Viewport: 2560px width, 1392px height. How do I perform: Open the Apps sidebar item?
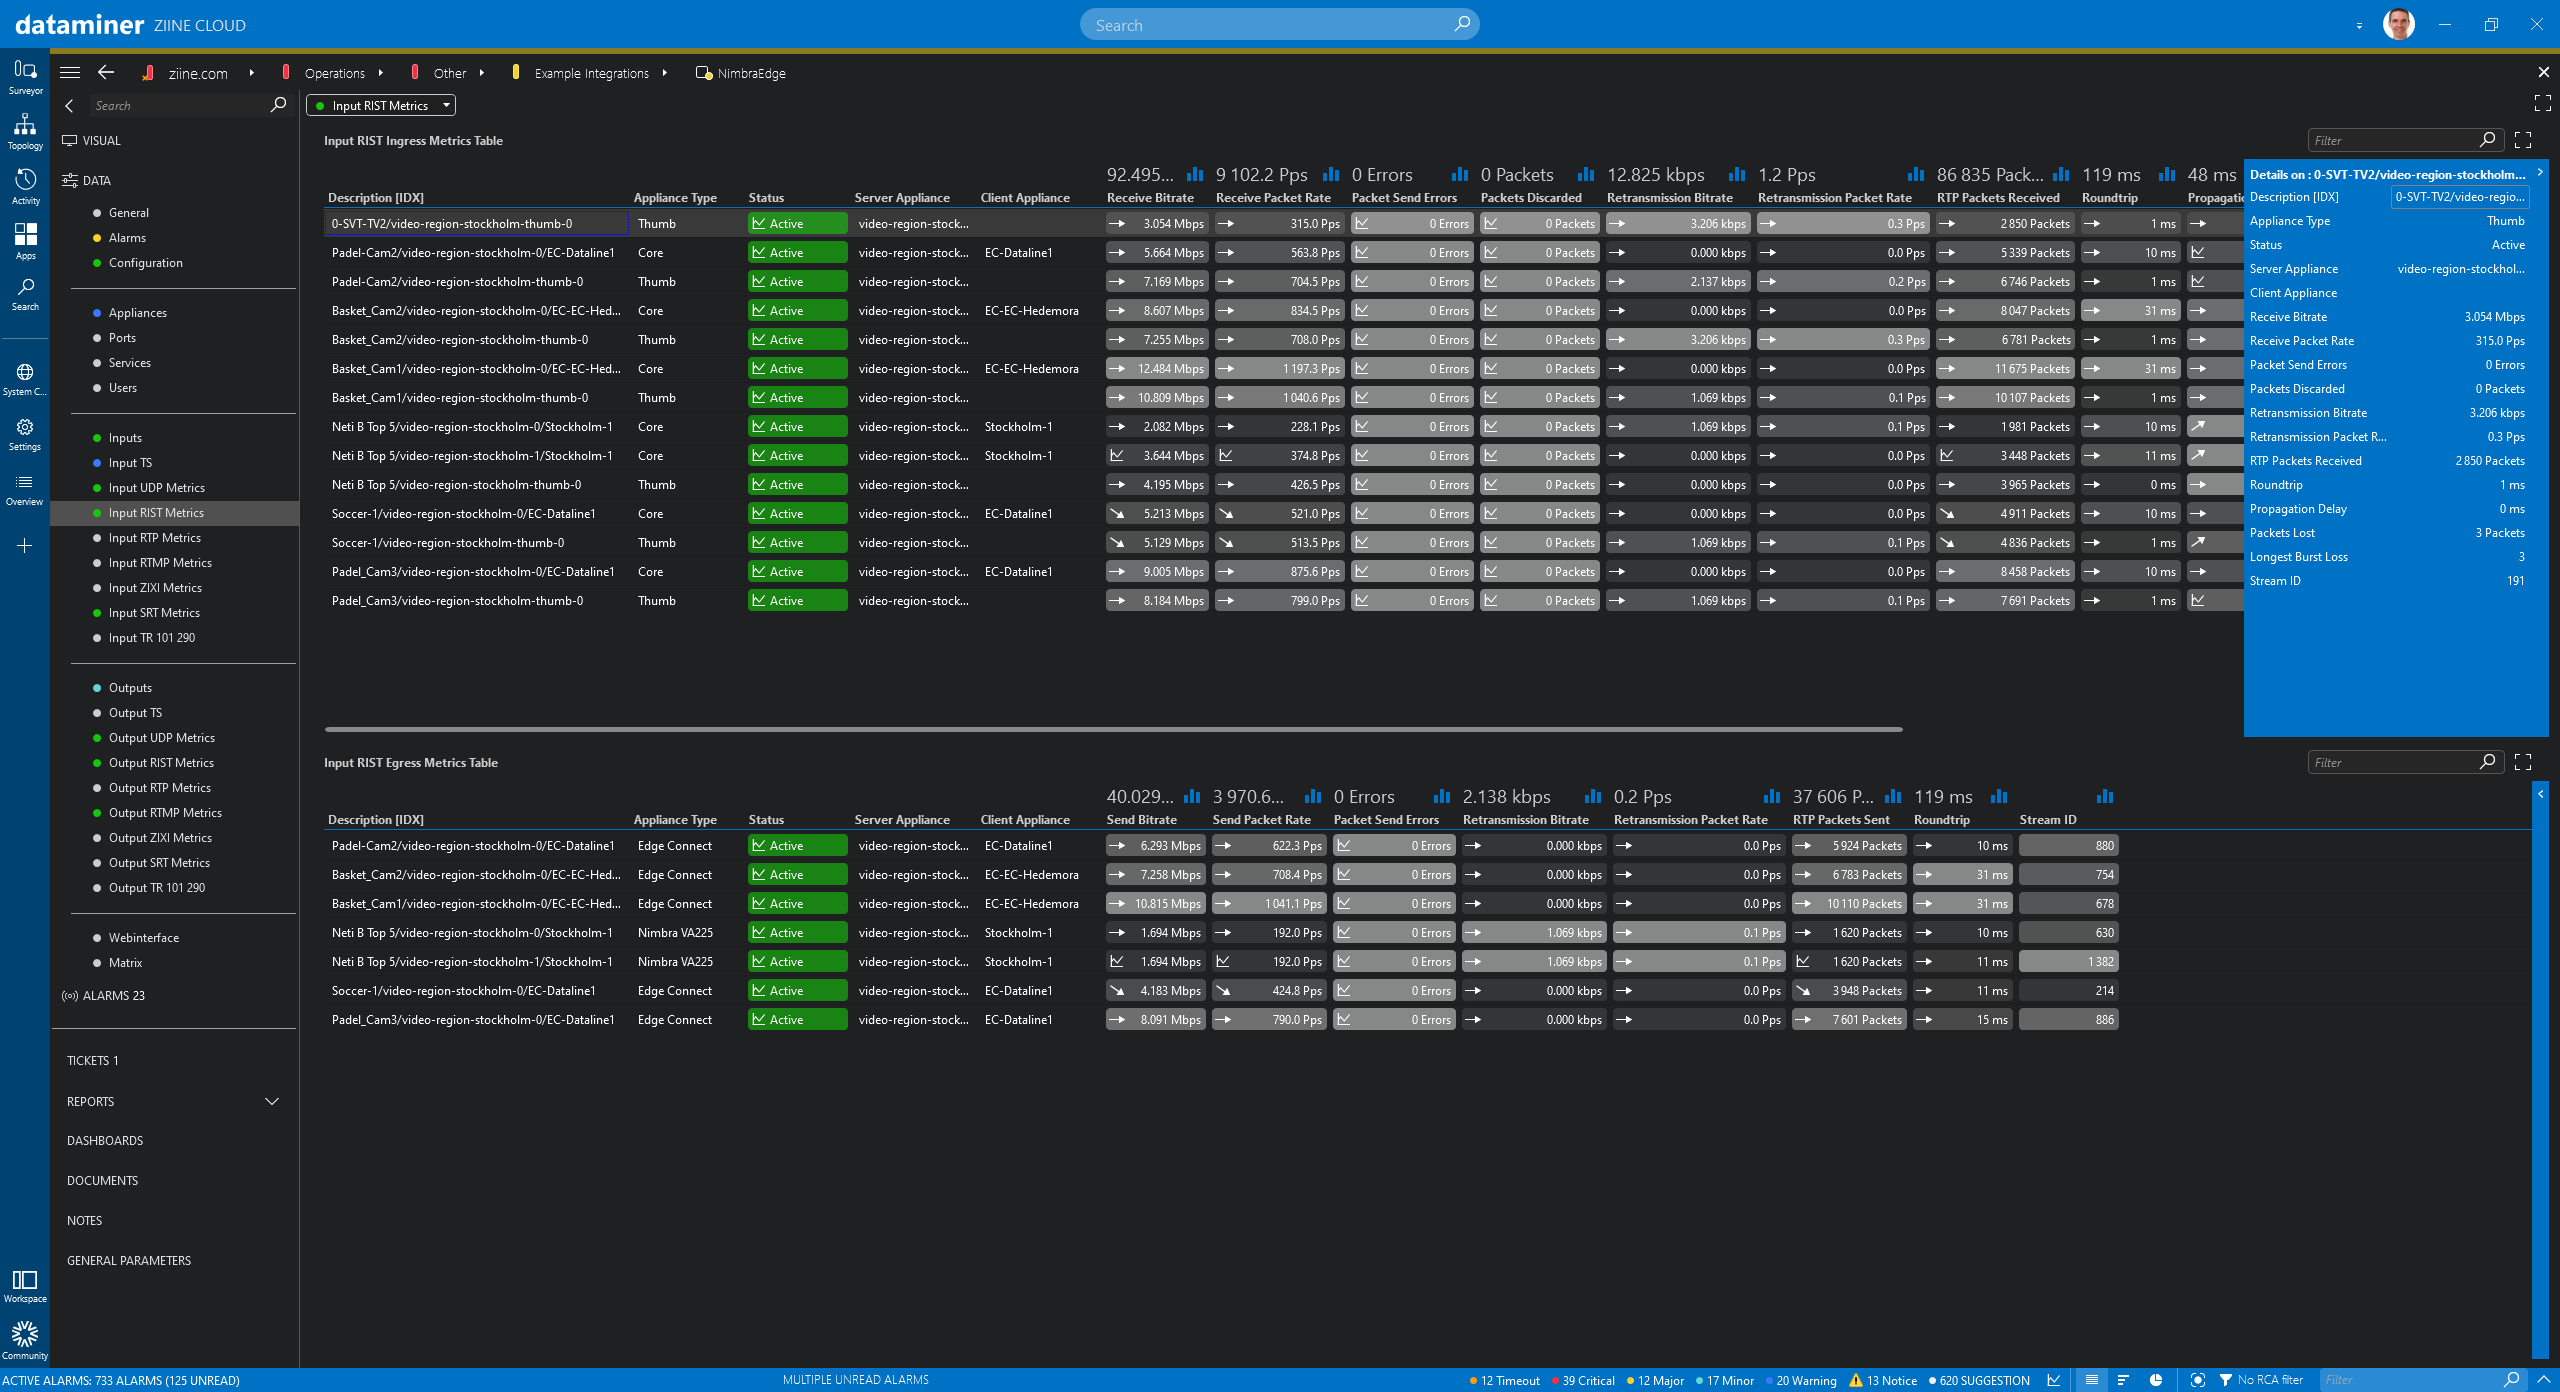coord(25,242)
